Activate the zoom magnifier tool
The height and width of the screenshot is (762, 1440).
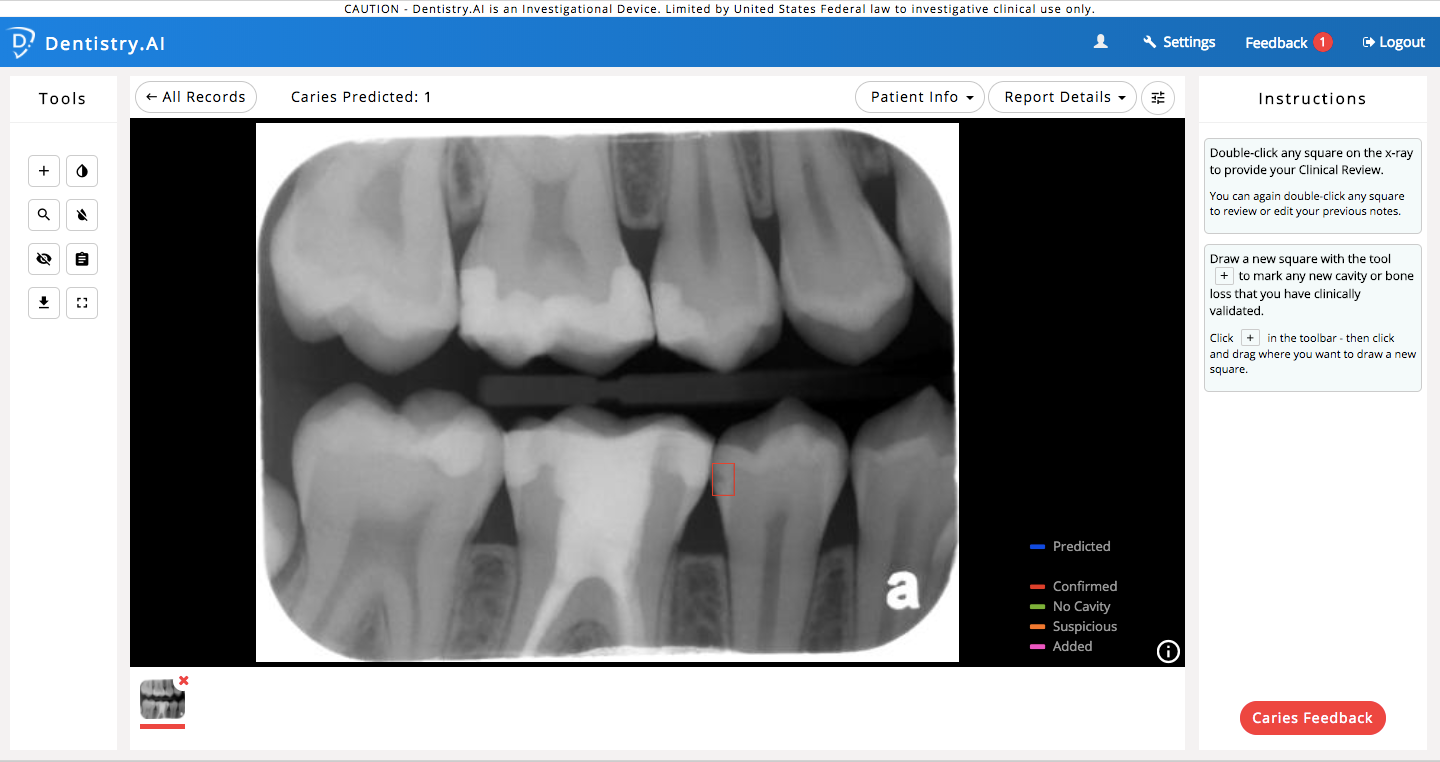[44, 215]
